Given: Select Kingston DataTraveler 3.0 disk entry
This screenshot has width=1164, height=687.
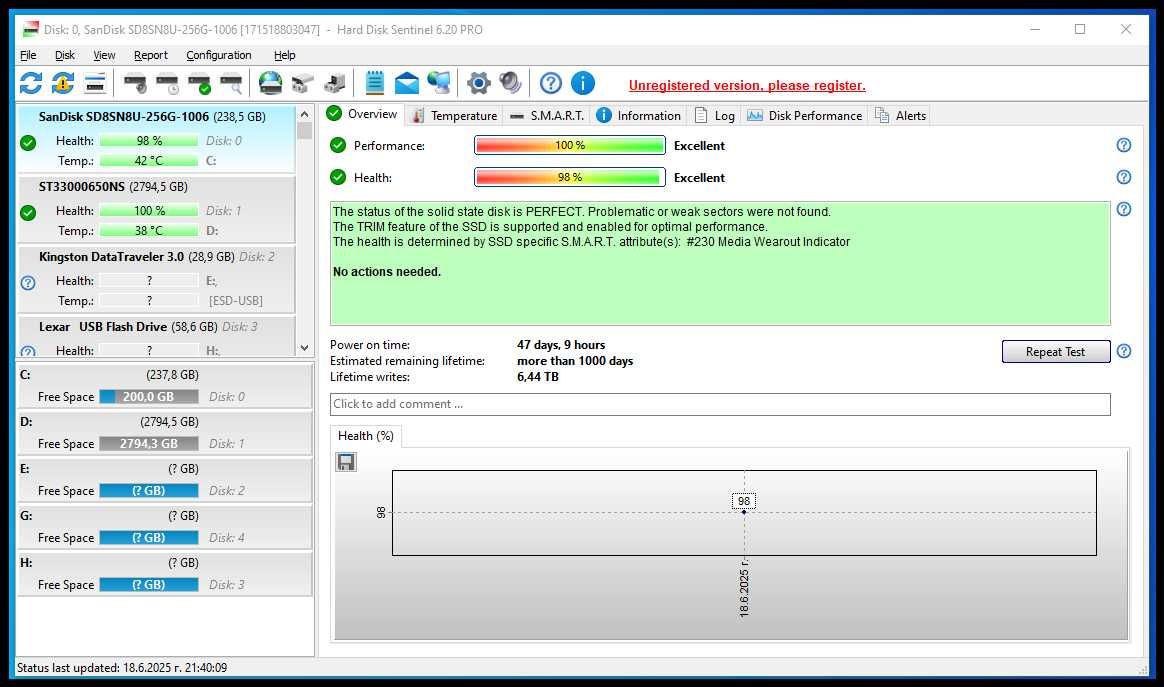Looking at the screenshot, I should click(x=156, y=280).
